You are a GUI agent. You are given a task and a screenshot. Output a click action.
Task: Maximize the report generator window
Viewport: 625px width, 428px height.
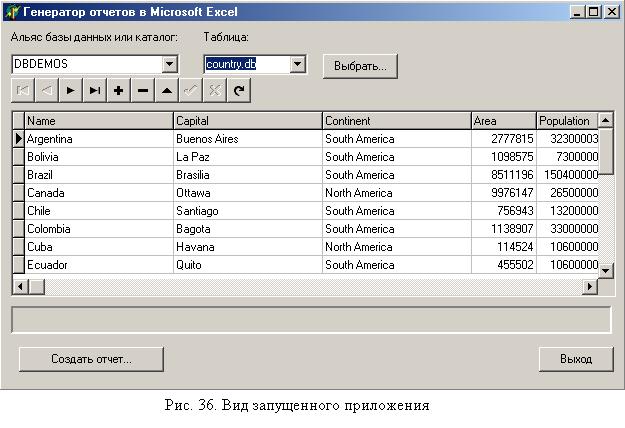point(594,12)
